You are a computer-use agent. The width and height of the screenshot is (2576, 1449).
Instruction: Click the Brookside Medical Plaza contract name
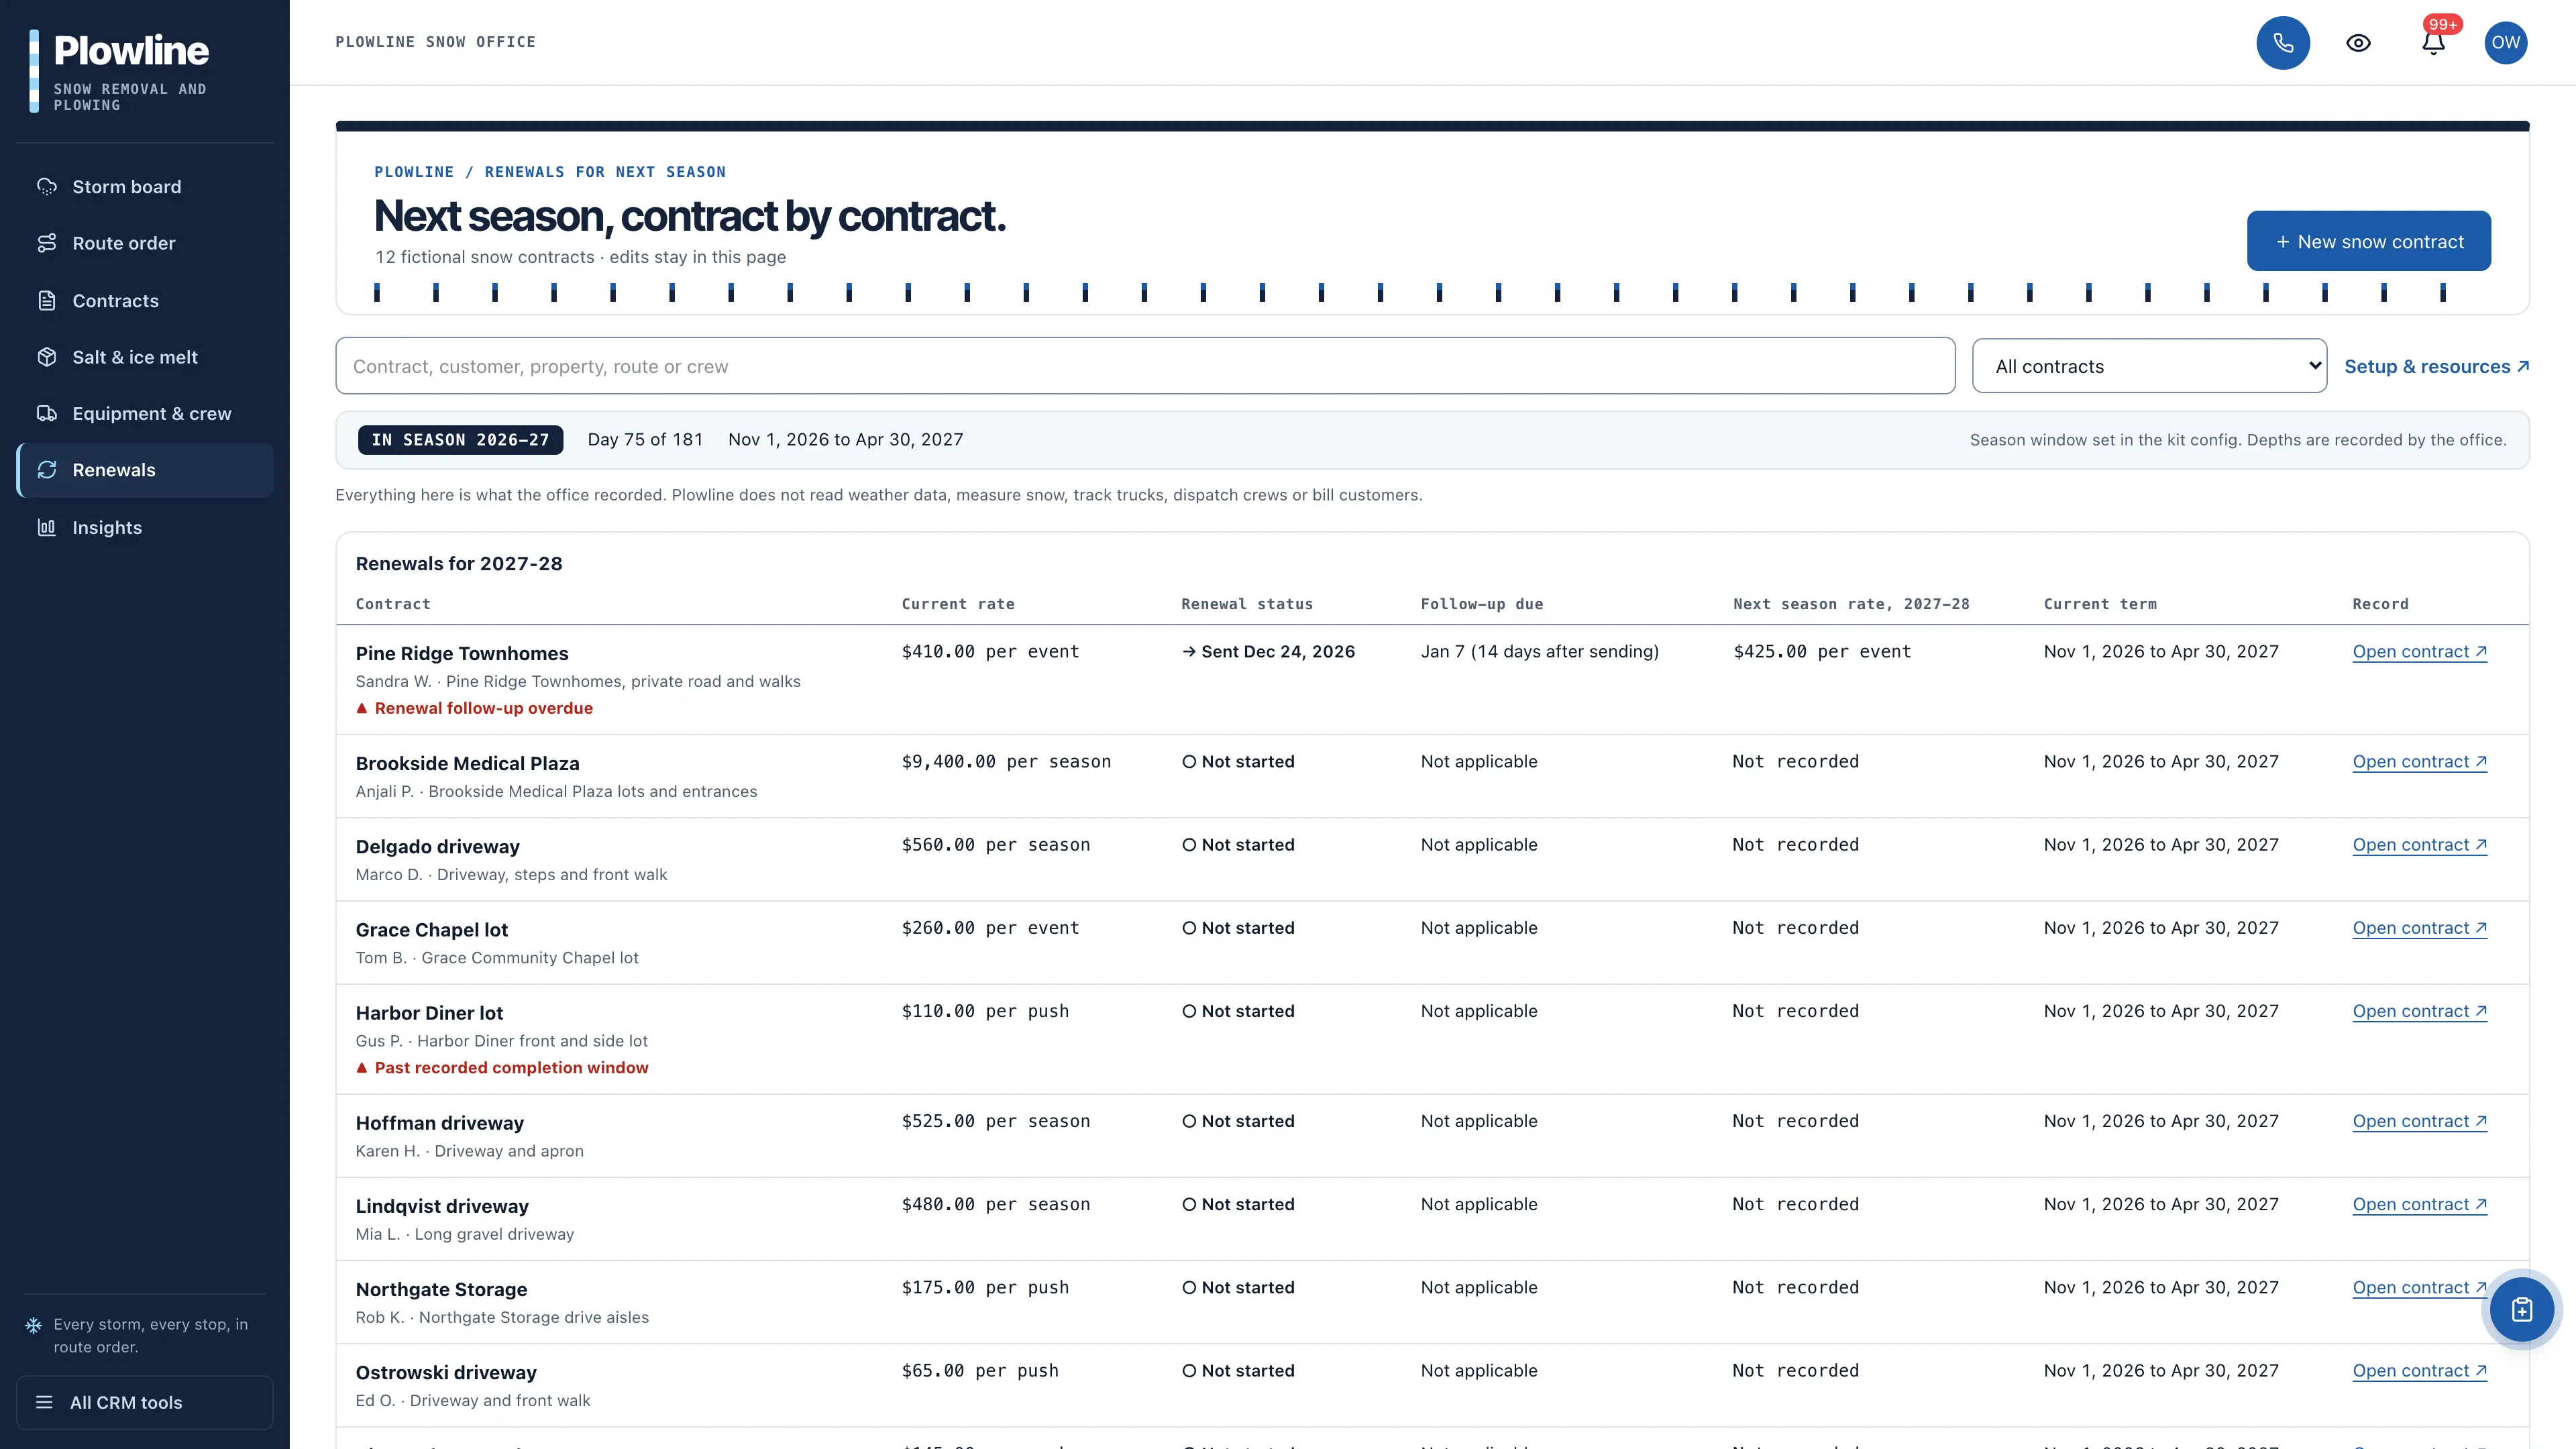coord(467,763)
